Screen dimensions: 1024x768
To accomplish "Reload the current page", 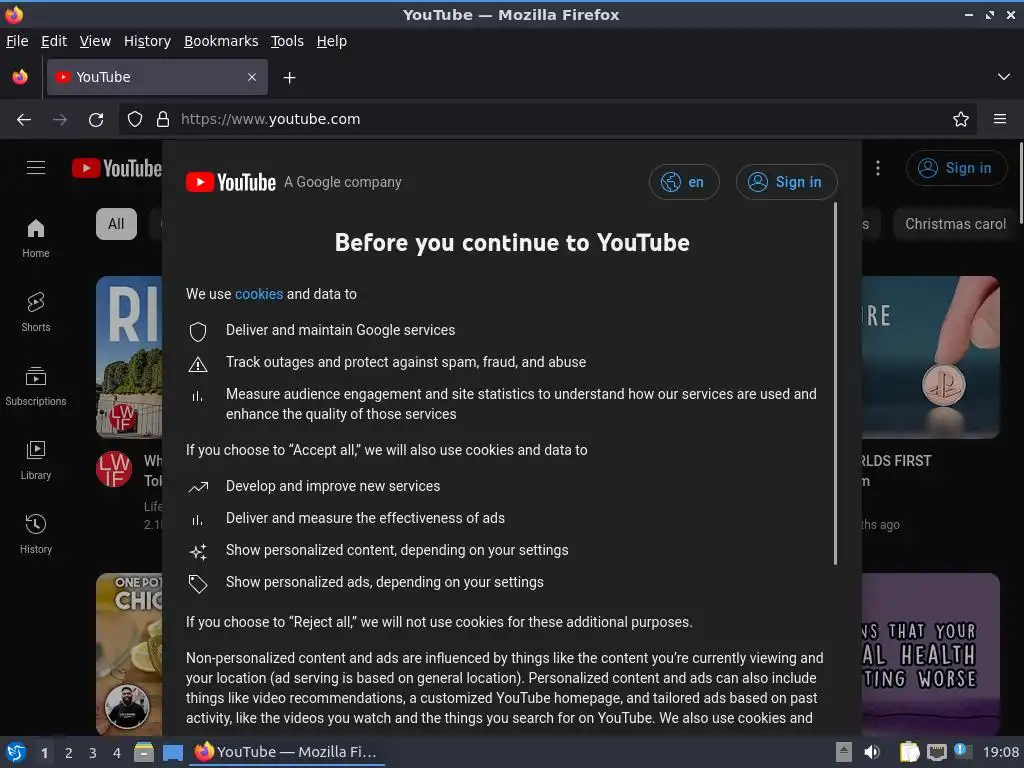I will 96,120.
